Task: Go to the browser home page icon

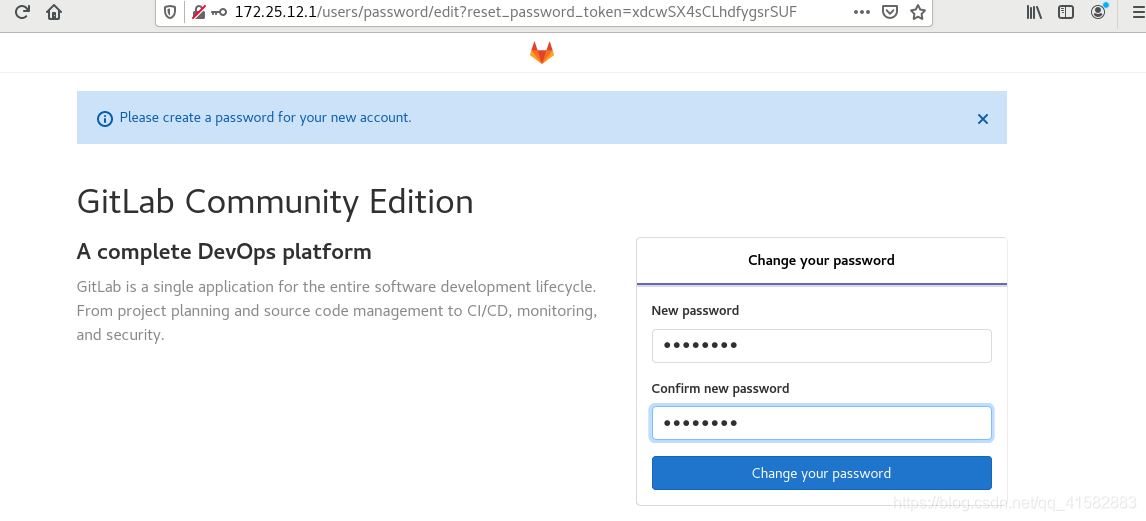Action: [53, 12]
